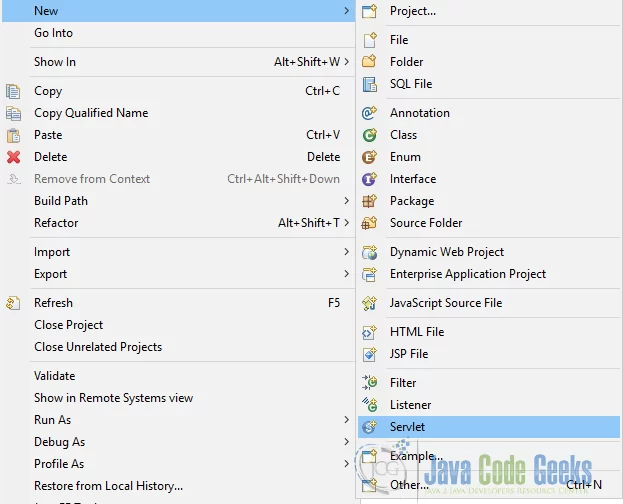Image resolution: width=623 pixels, height=504 pixels.
Task: Click the JSP File icon
Action: [370, 354]
